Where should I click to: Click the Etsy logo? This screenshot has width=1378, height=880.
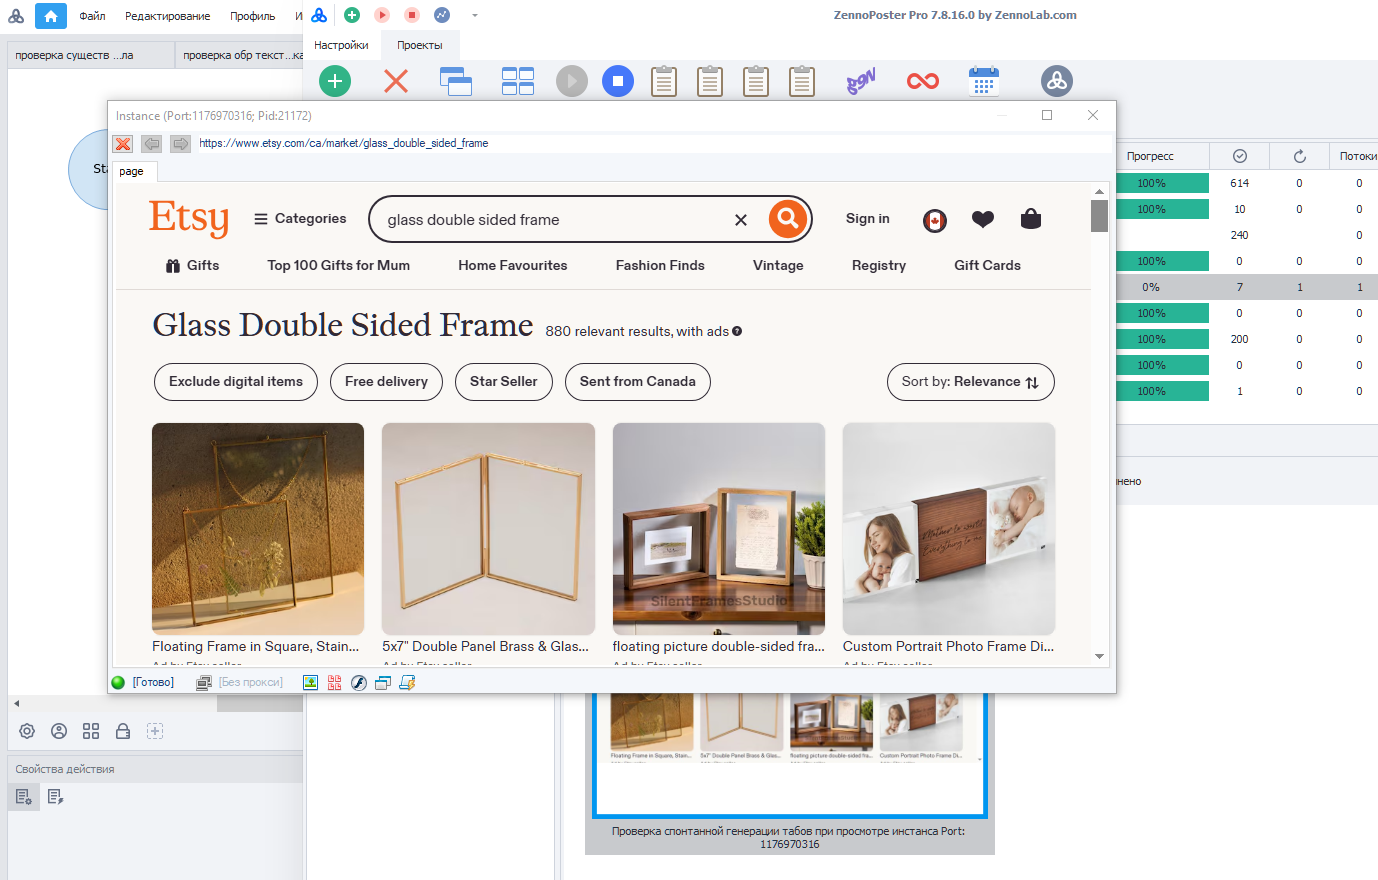pyautogui.click(x=189, y=218)
